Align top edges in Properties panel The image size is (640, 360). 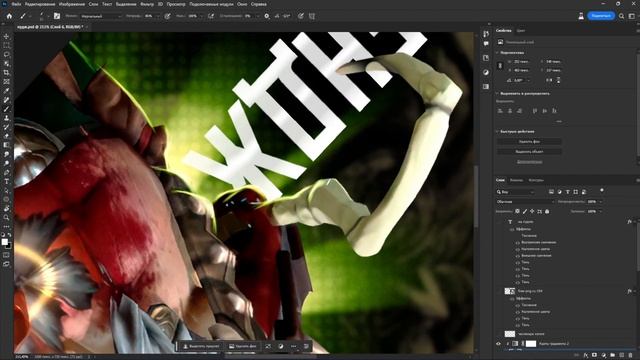[535, 111]
